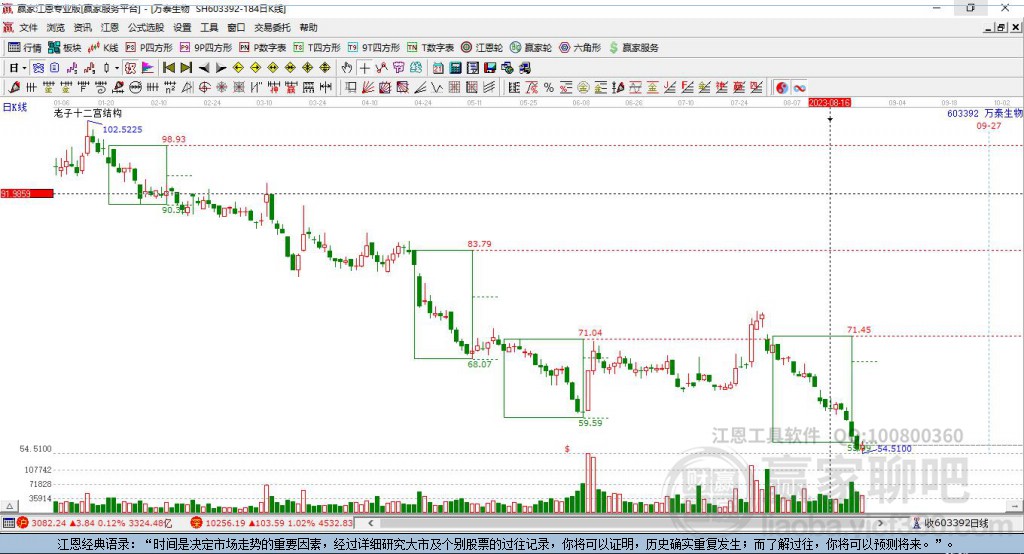This screenshot has width=1024, height=554.
Task: Open the 行情 market quotes view
Action: coord(25,48)
